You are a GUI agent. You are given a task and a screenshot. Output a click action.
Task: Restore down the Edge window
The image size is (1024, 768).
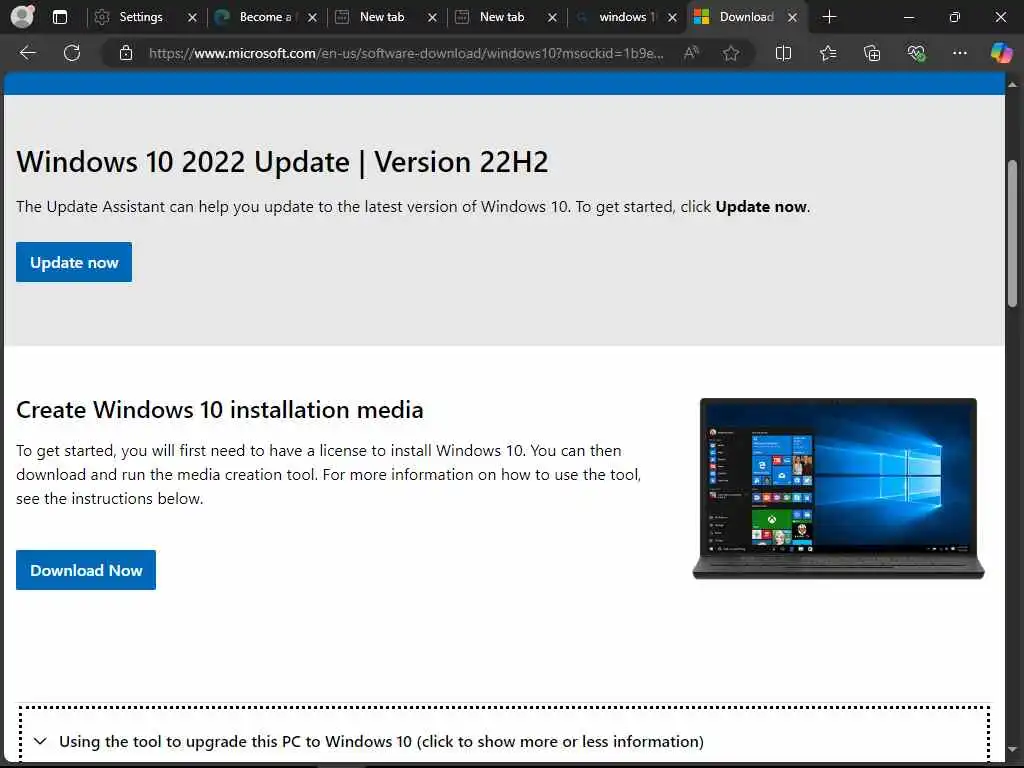[x=955, y=18]
